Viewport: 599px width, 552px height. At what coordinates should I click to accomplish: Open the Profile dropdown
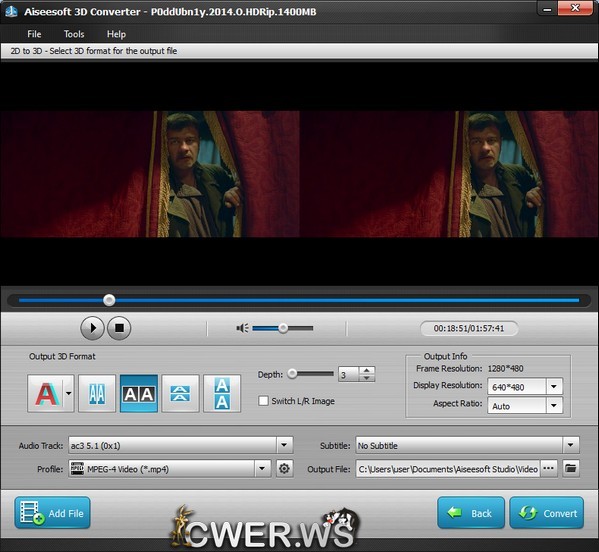point(262,469)
